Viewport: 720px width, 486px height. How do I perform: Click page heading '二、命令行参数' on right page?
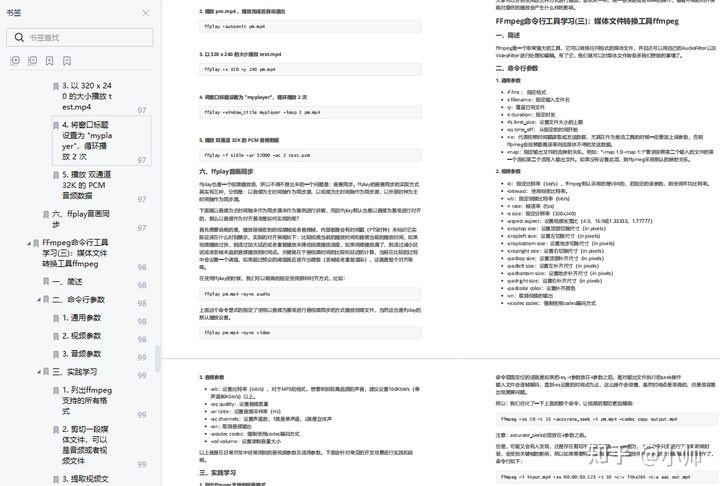pyautogui.click(x=517, y=68)
